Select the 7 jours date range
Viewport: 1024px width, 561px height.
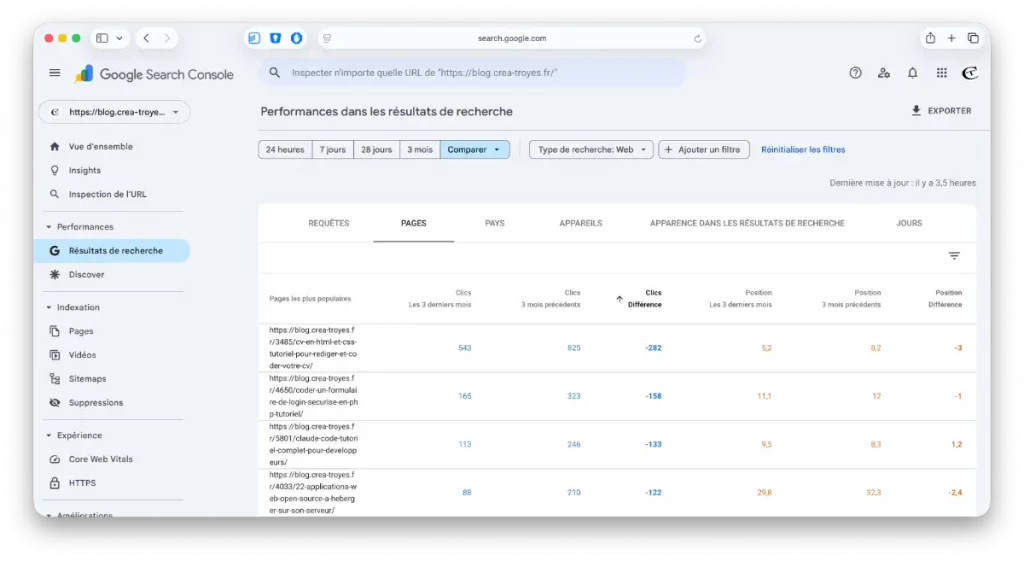335,150
